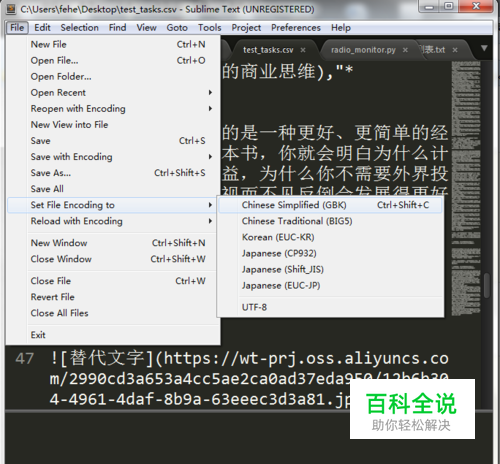
Task: Close the radio_monitor.py tab
Action: coord(405,50)
